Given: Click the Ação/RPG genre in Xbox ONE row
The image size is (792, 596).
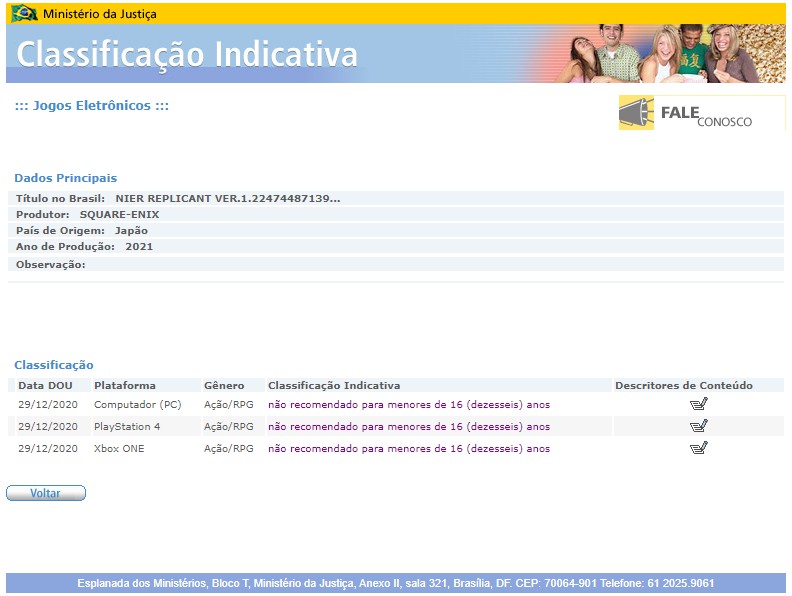Looking at the screenshot, I should (228, 449).
